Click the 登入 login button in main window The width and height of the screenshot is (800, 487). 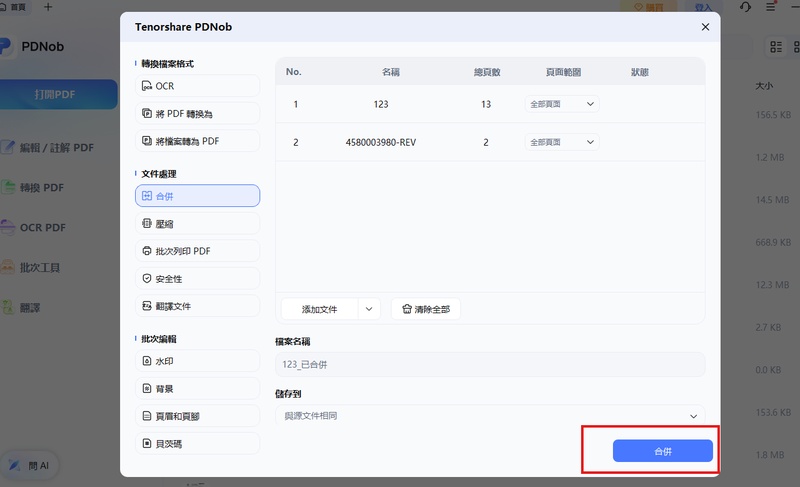click(x=703, y=7)
